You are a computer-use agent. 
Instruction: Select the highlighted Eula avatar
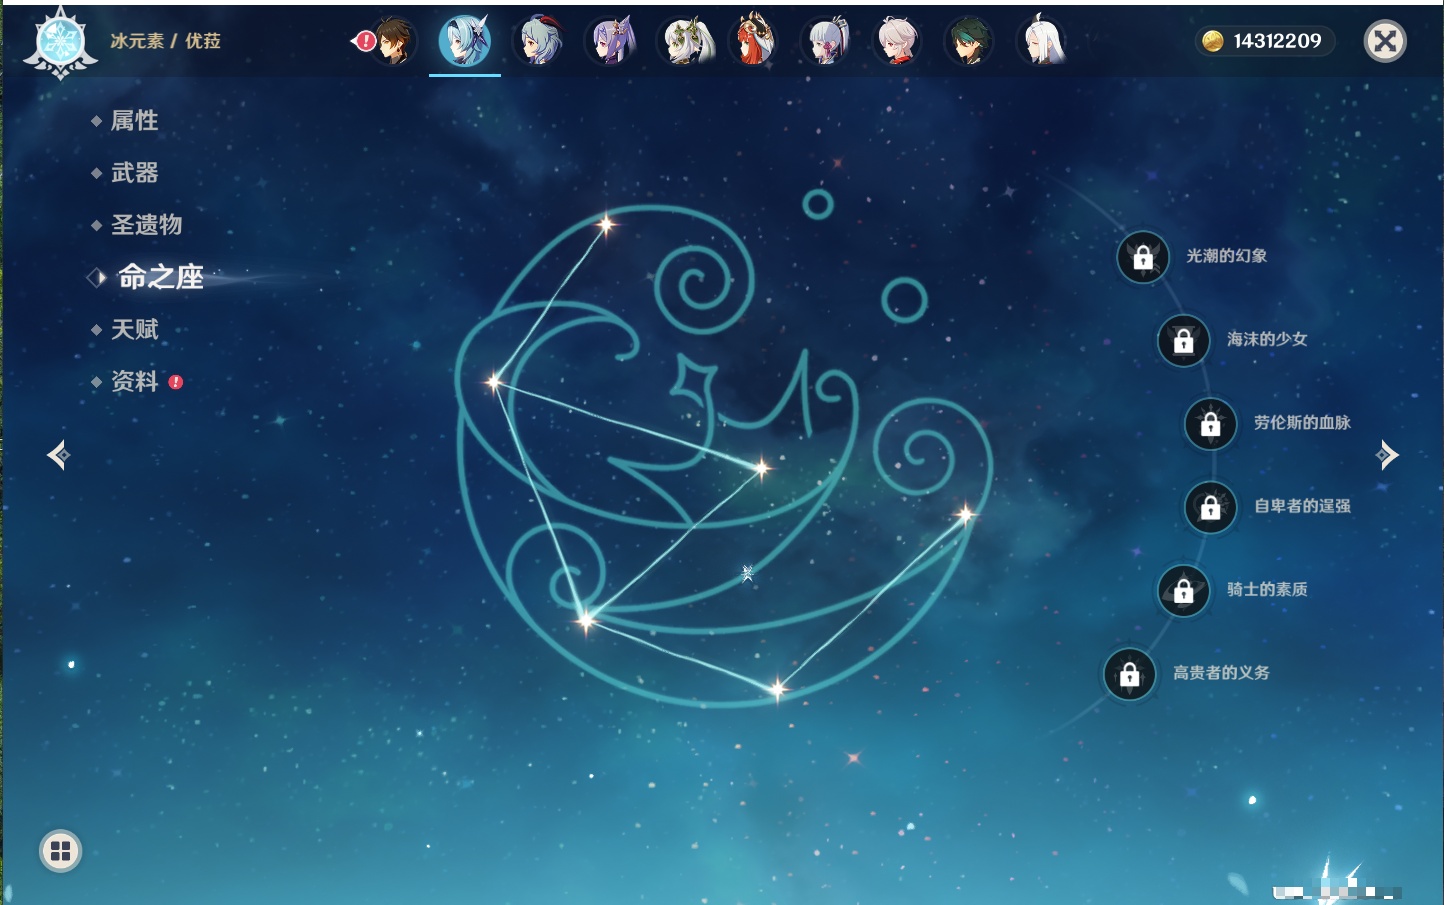pyautogui.click(x=465, y=41)
